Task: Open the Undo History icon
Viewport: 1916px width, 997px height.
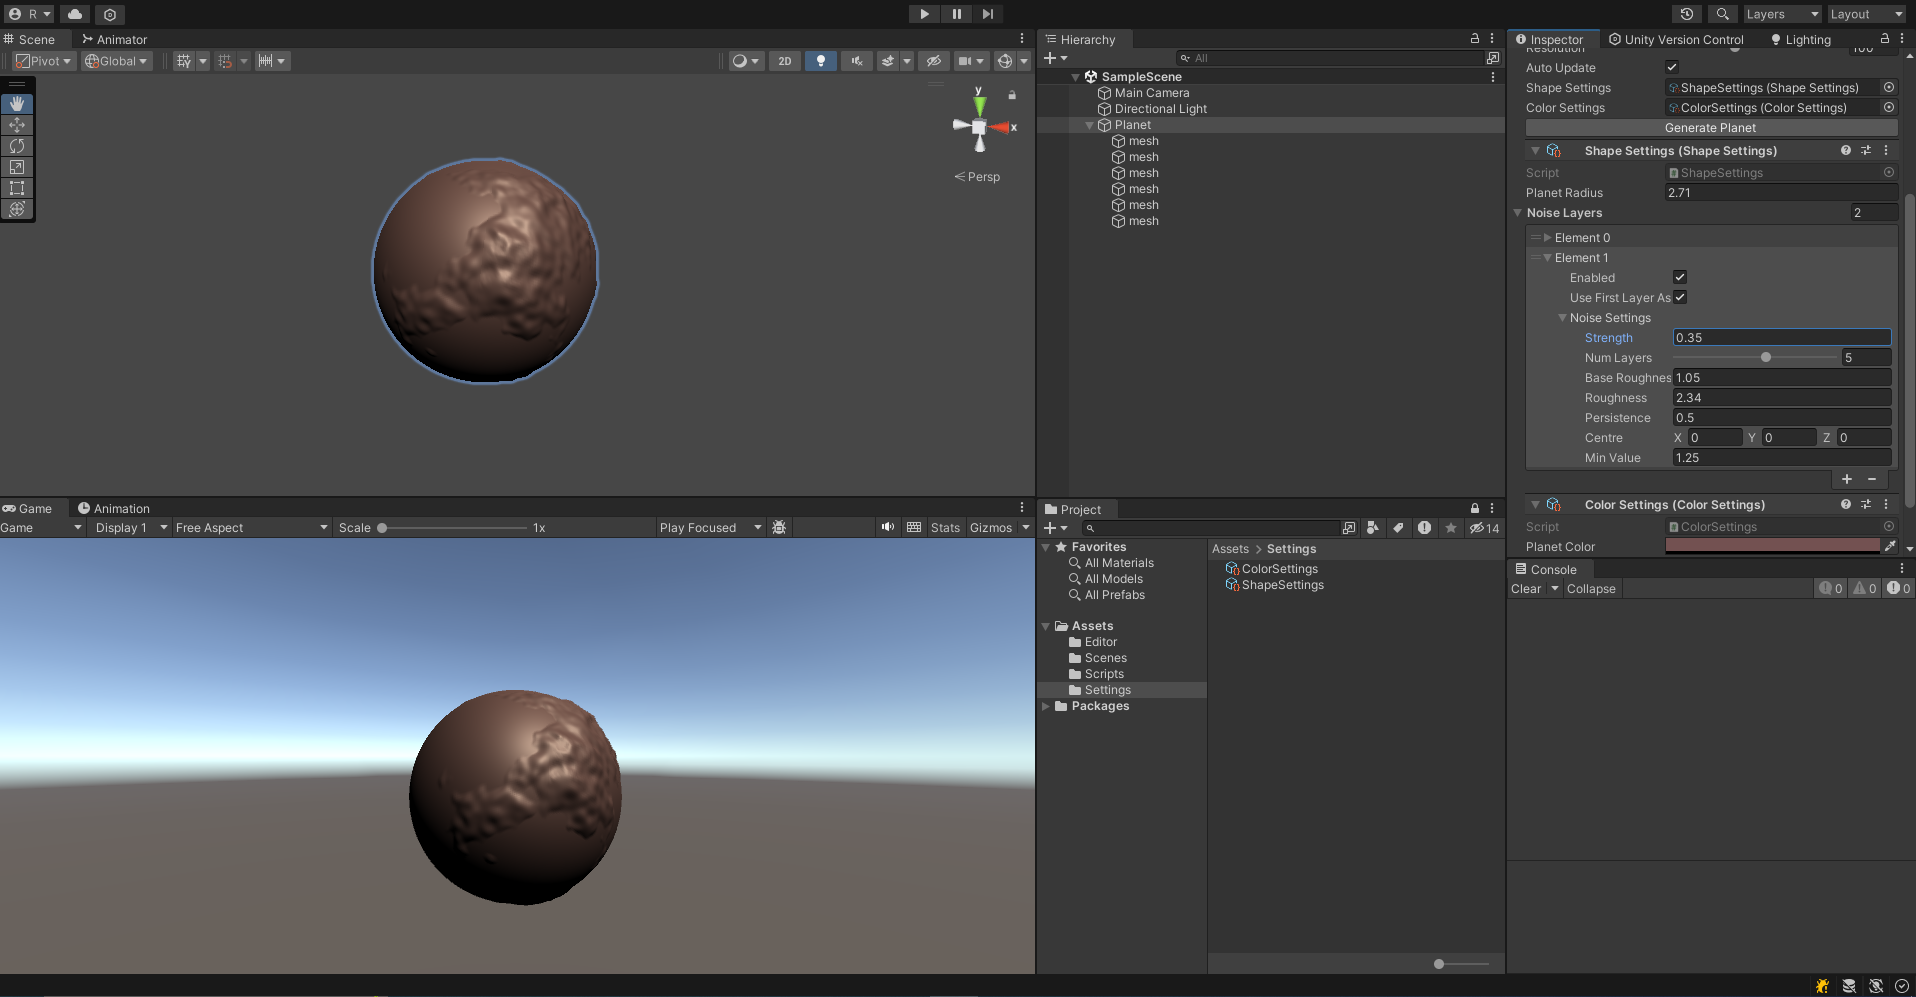Action: [x=1687, y=14]
